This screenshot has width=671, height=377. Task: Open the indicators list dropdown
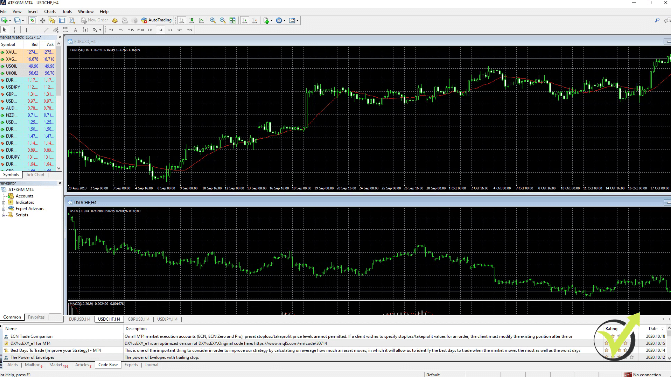[x=268, y=20]
